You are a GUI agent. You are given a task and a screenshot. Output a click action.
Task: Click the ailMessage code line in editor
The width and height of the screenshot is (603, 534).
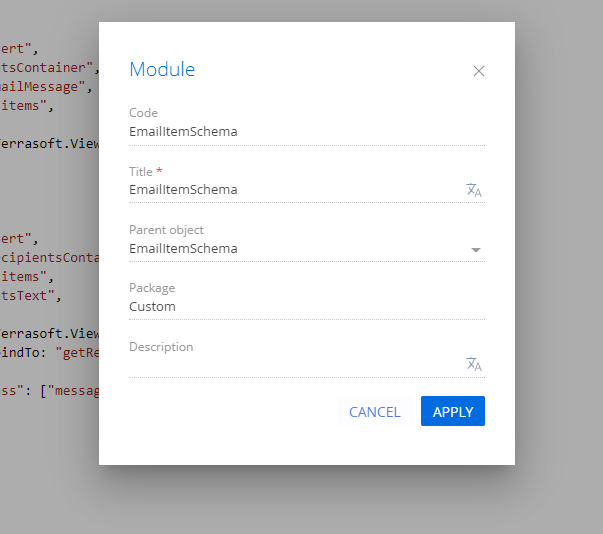[x=46, y=87]
